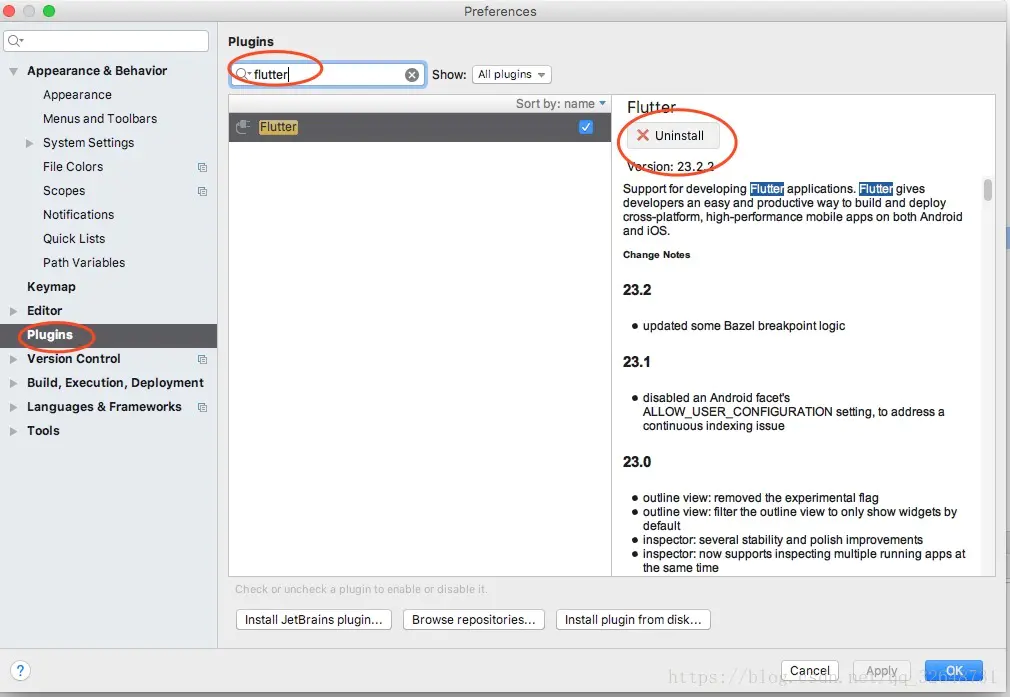
Task: Click the File Colors project-scope icon
Action: [202, 167]
